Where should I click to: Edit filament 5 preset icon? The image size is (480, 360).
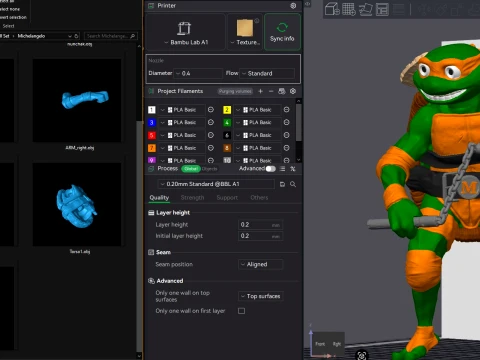(211, 135)
